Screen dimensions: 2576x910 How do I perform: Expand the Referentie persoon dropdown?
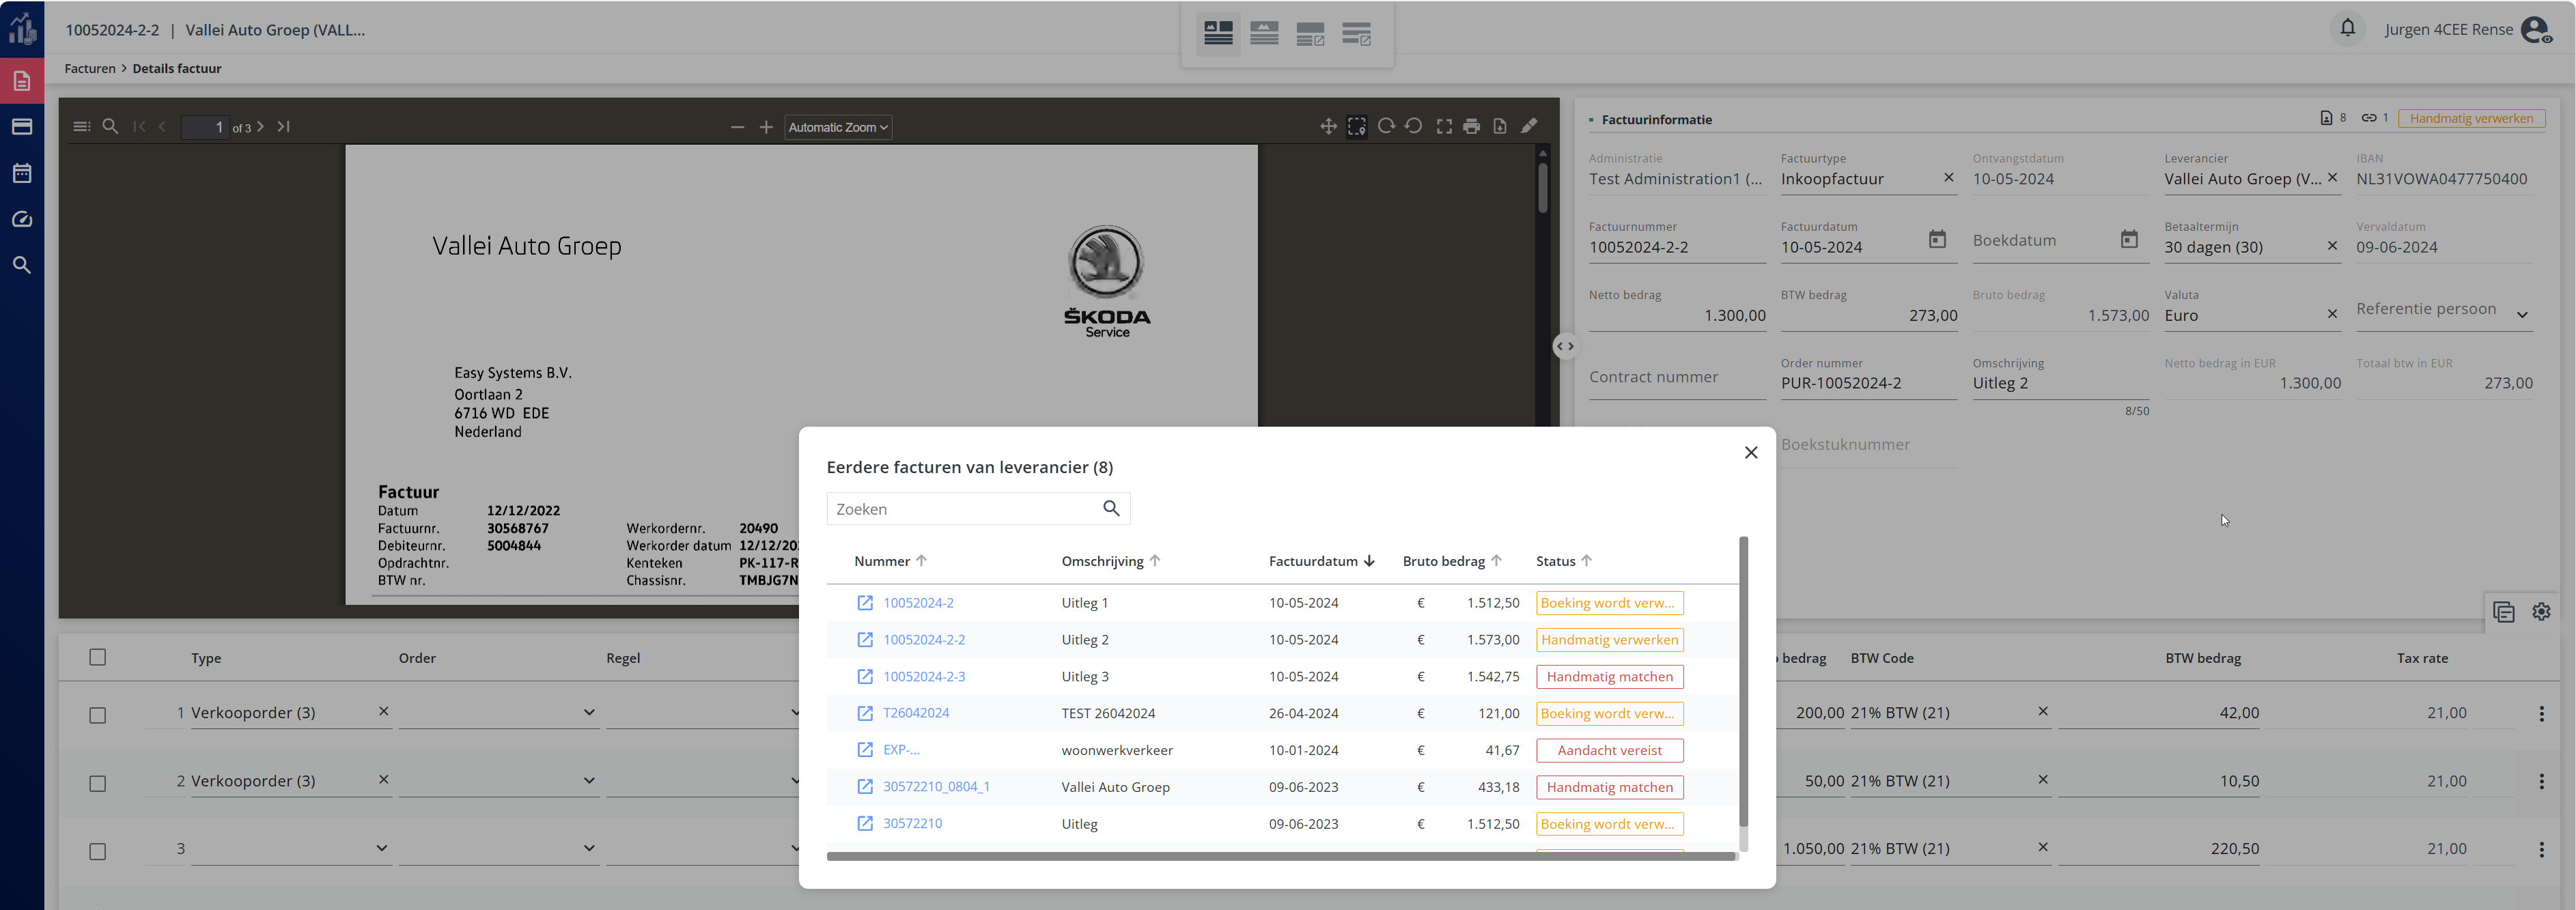coord(2522,315)
